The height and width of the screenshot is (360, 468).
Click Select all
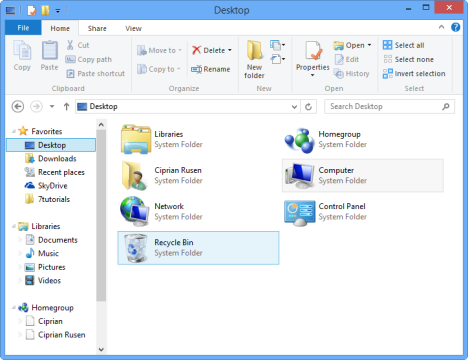click(x=404, y=45)
